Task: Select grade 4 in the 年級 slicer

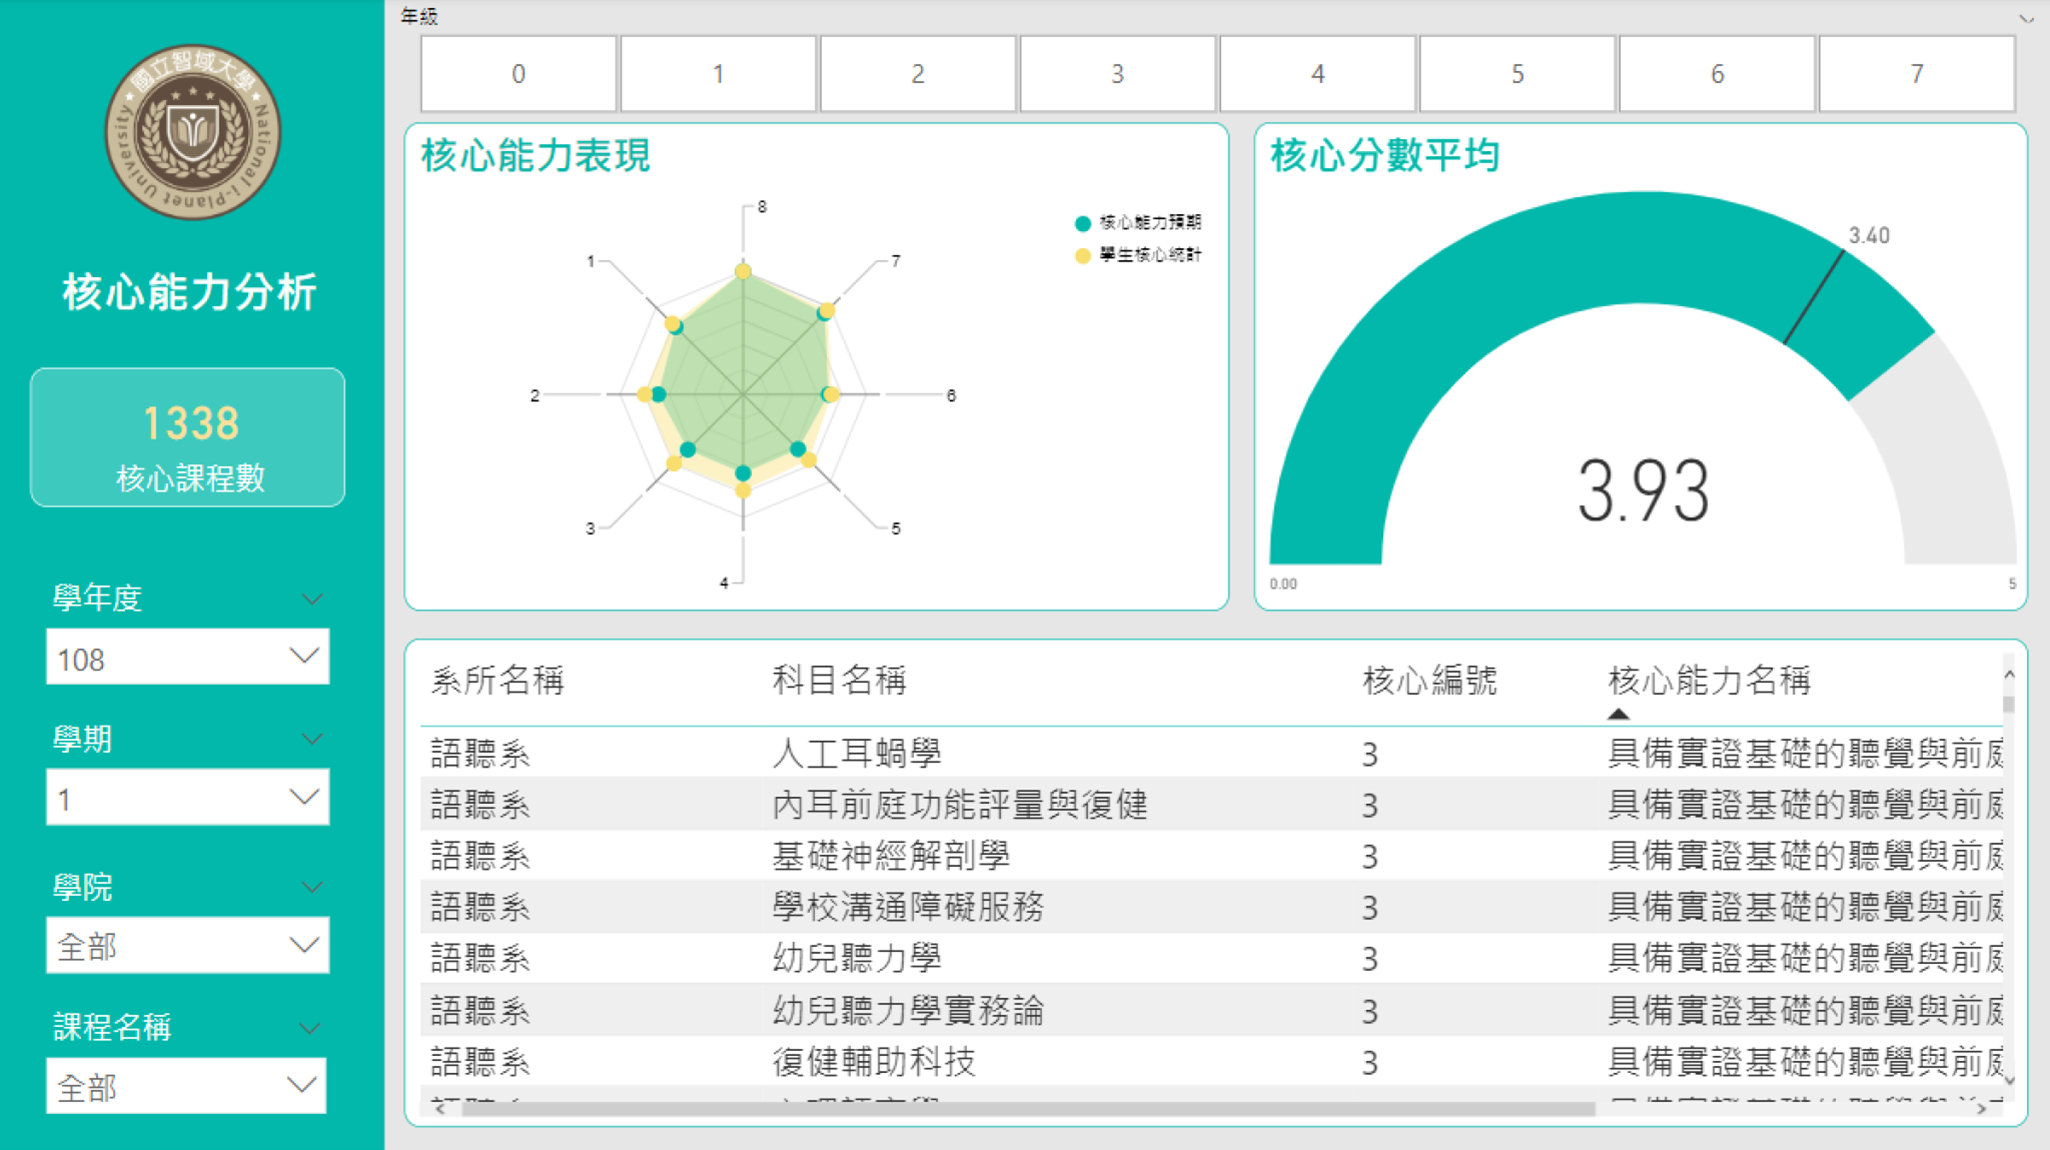Action: point(1318,74)
